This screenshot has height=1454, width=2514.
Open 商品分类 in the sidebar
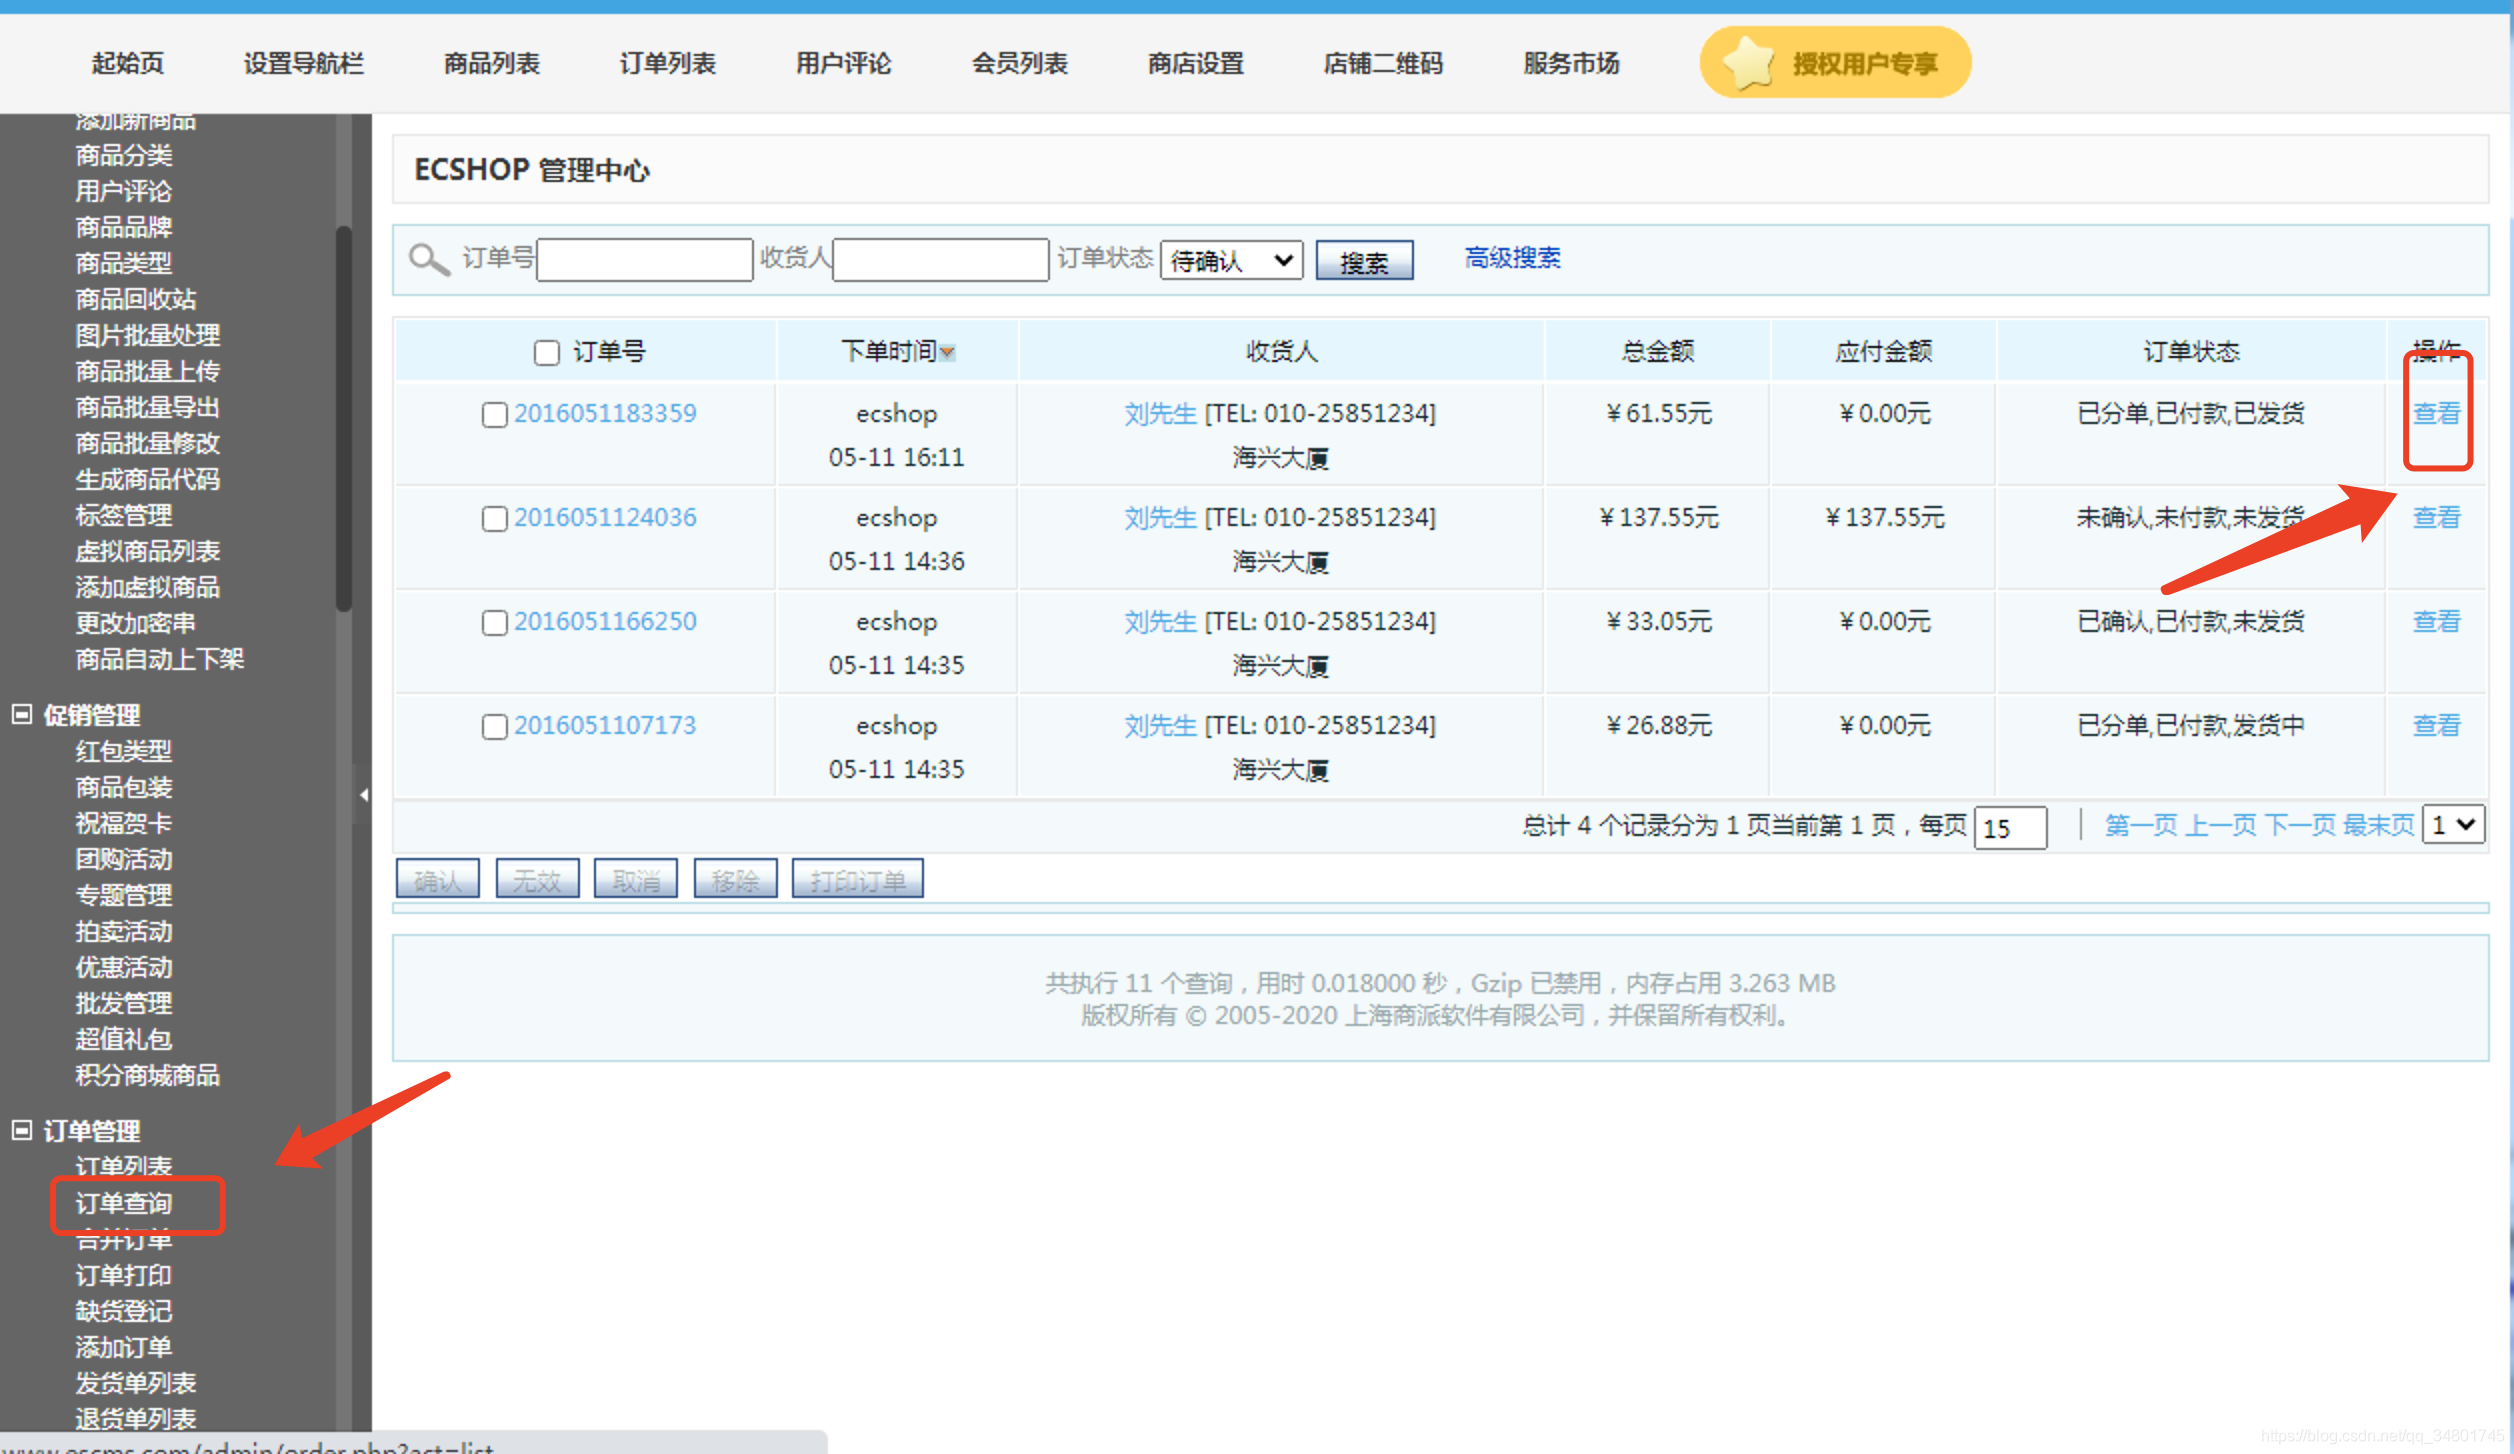[x=124, y=155]
